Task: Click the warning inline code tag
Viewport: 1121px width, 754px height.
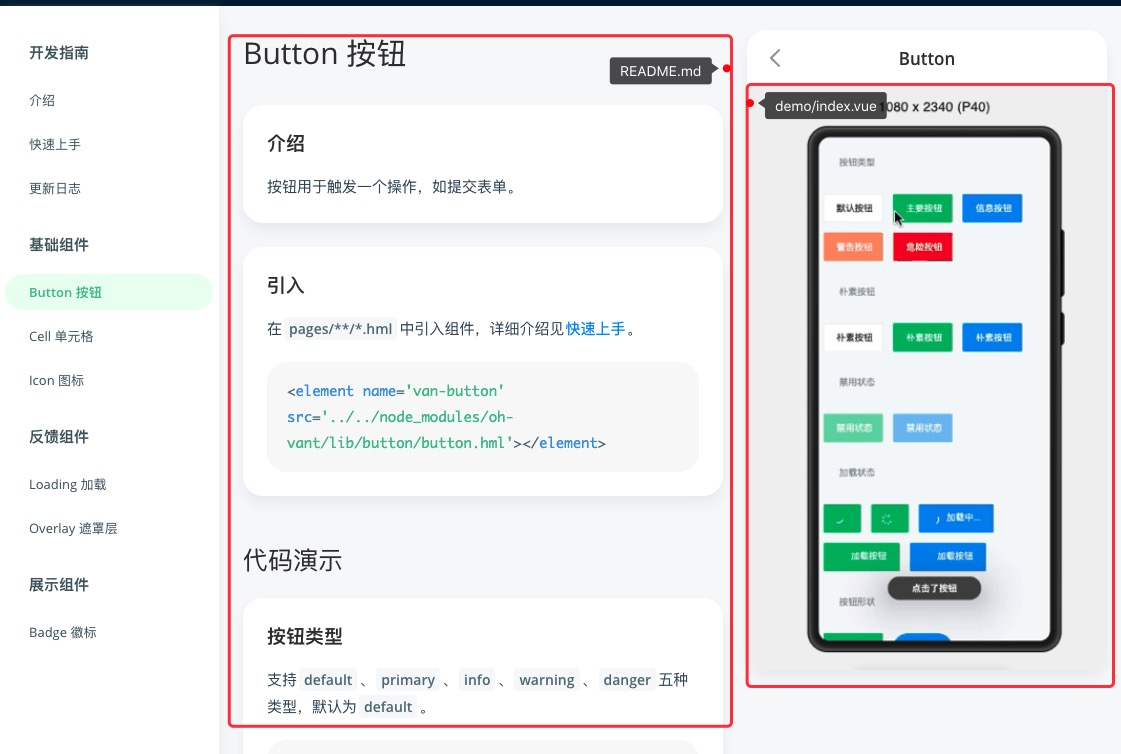Action: click(x=547, y=680)
